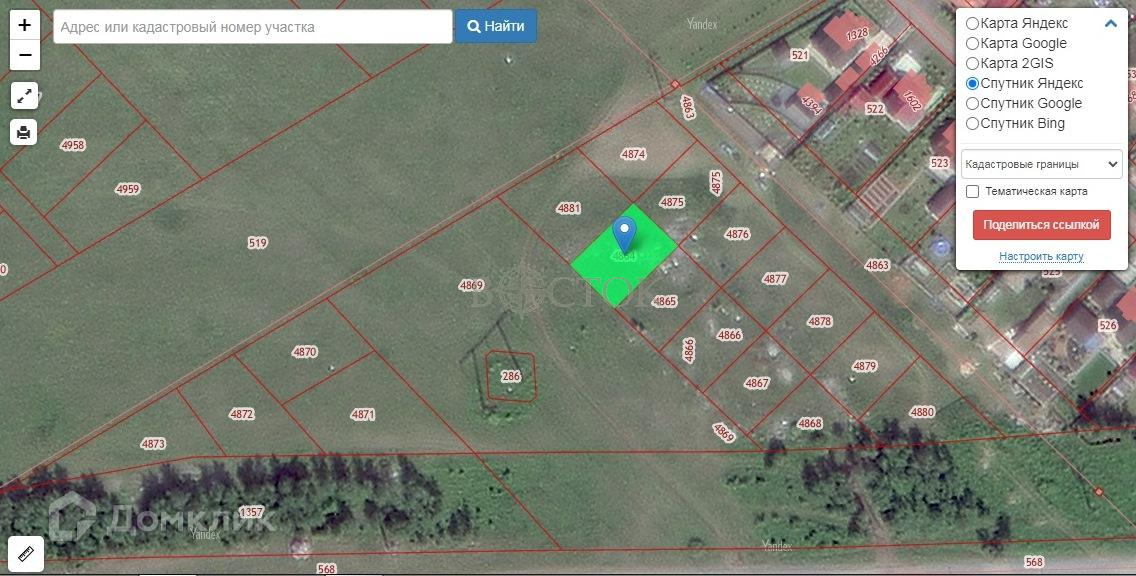Click the blue location pin marker

[x=624, y=235]
